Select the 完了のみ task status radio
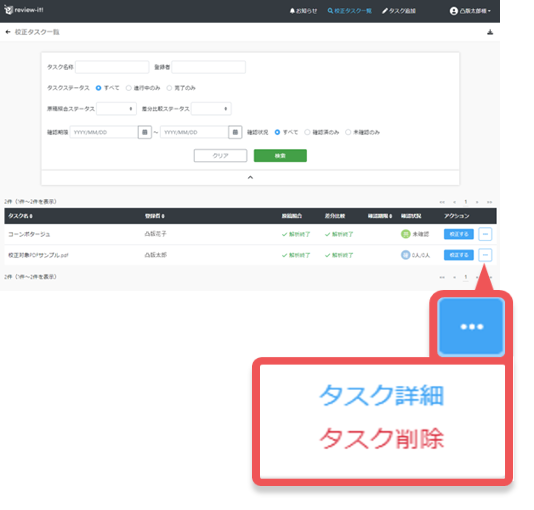The image size is (534, 510). point(169,88)
